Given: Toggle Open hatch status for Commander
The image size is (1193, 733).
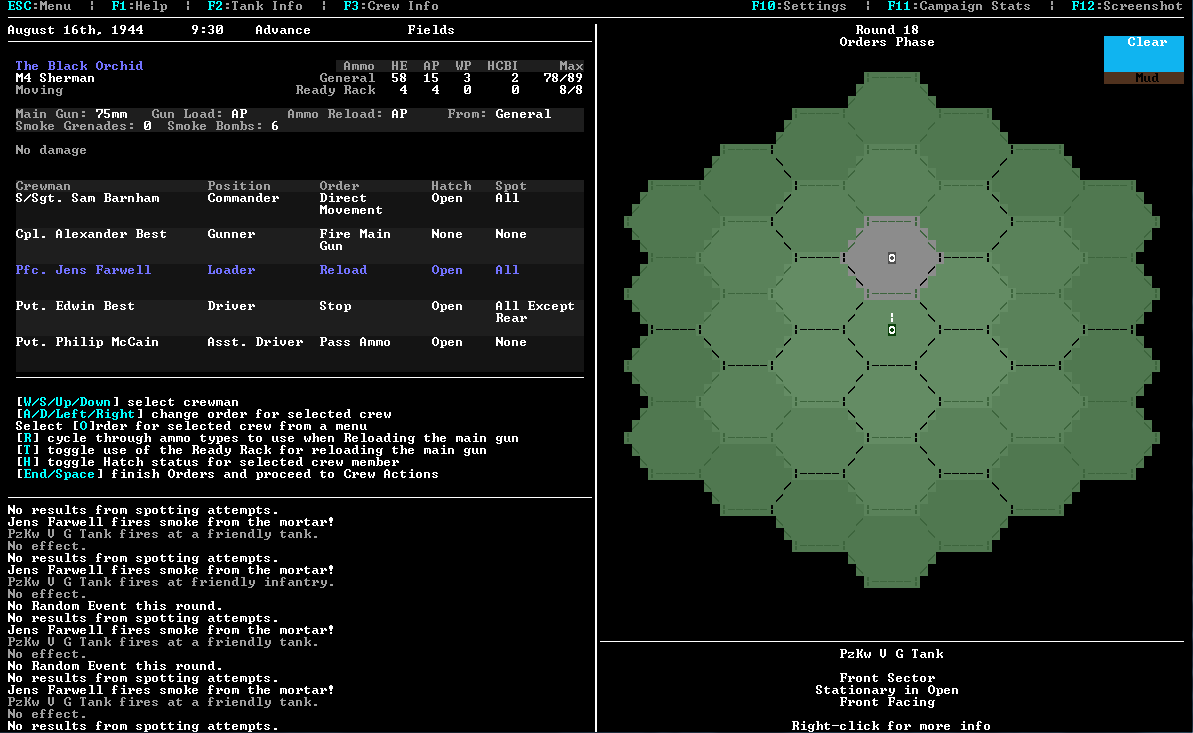Looking at the screenshot, I should pos(447,198).
